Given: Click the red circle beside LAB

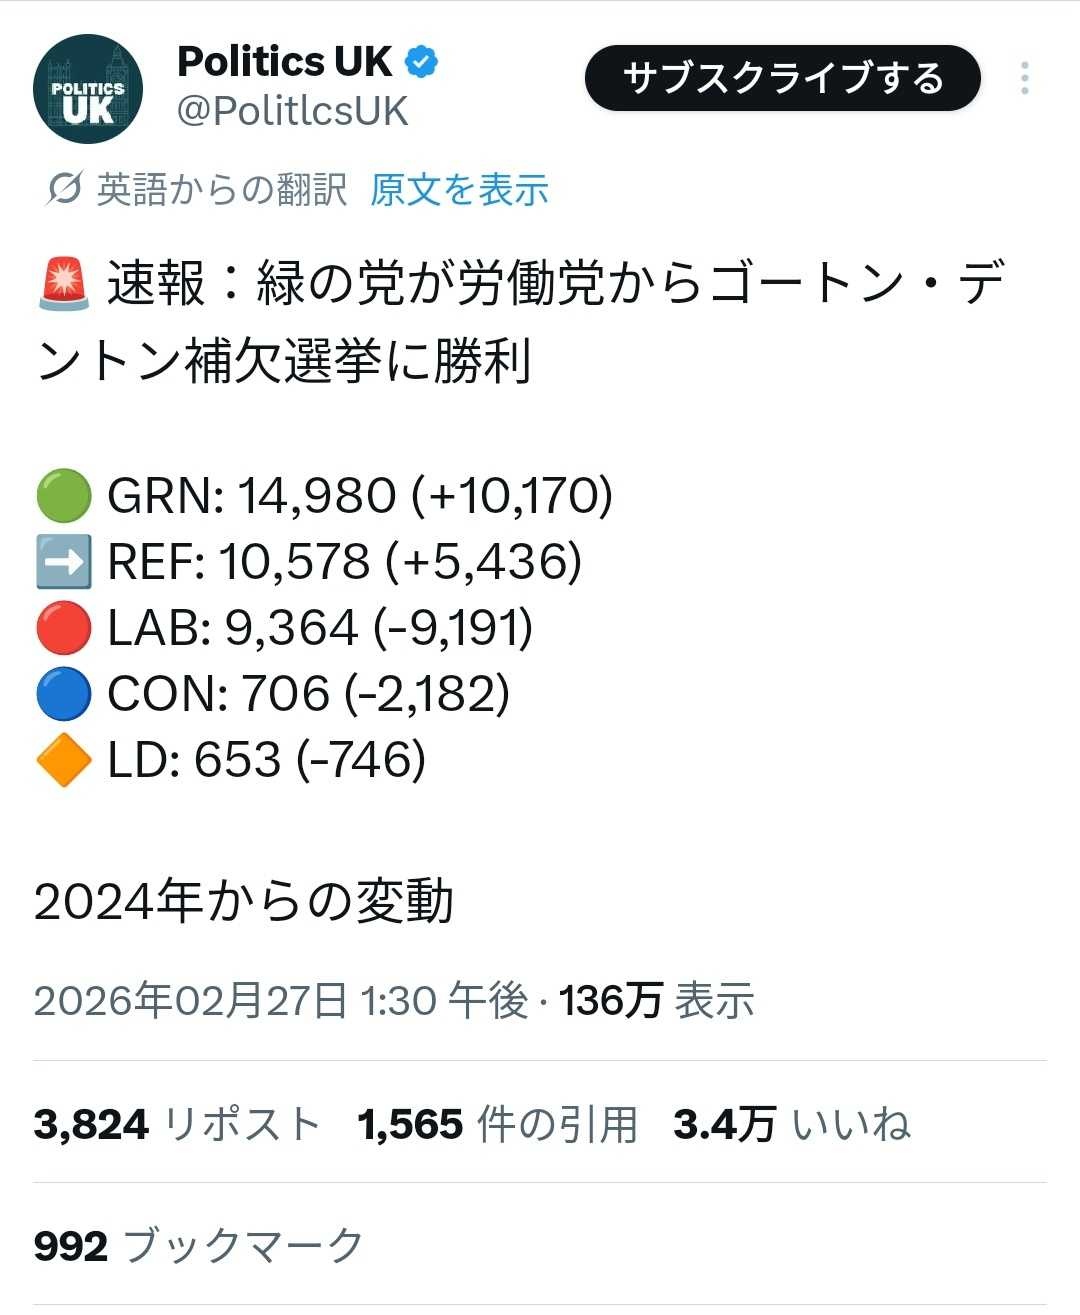Looking at the screenshot, I should coord(64,628).
